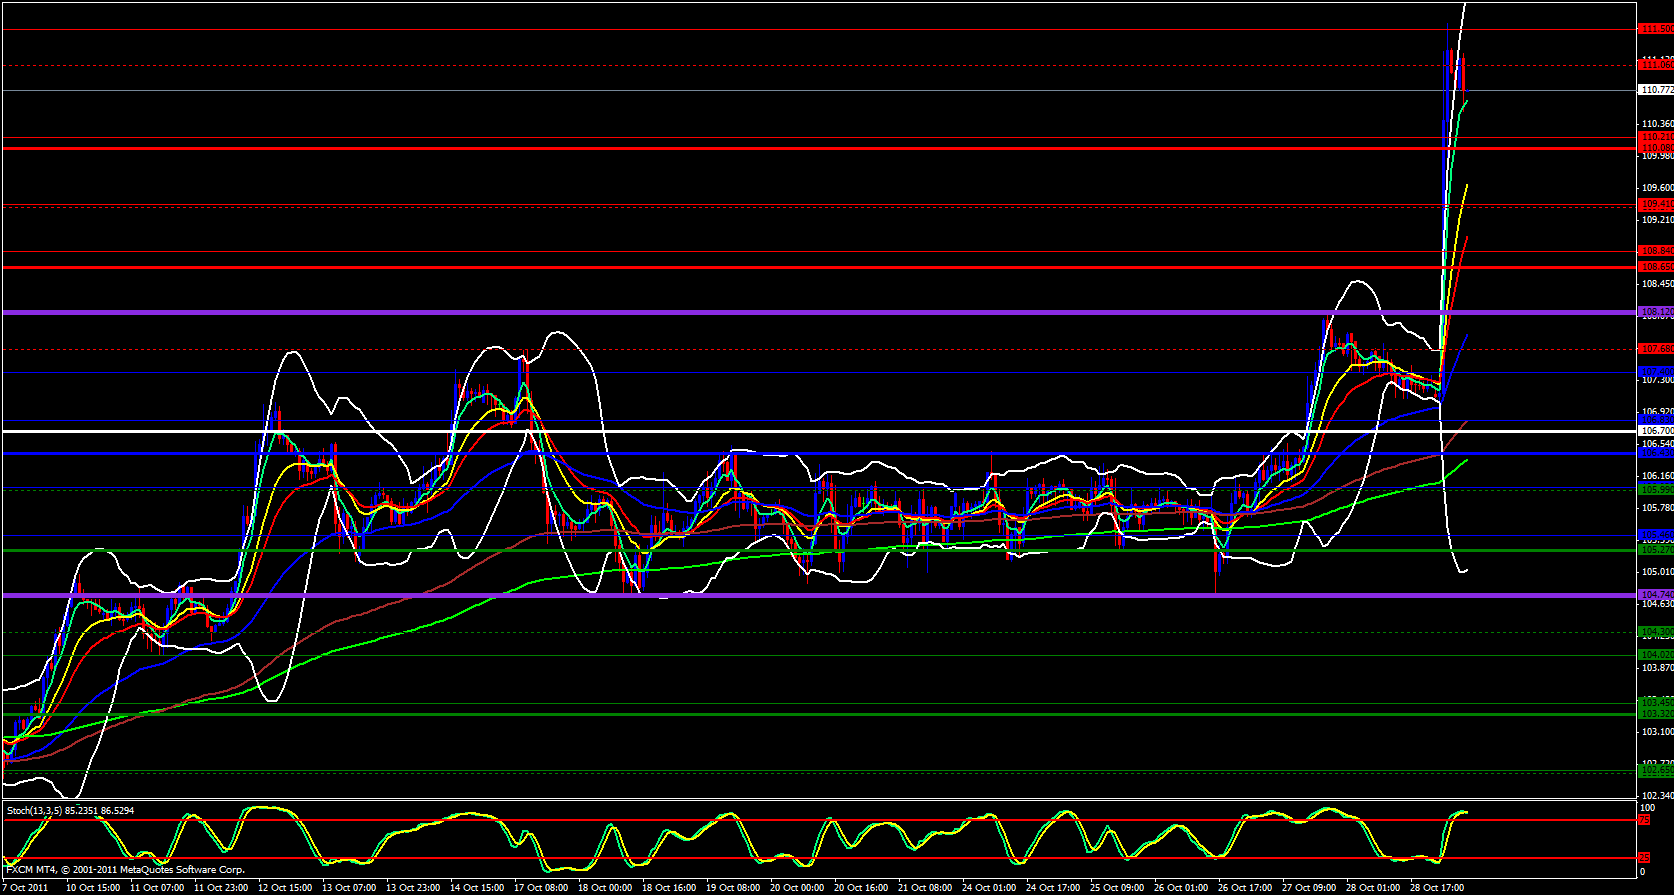Image resolution: width=1674 pixels, height=895 pixels.
Task: Select the 28 Oct 17:00 time label
Action: 1436,887
